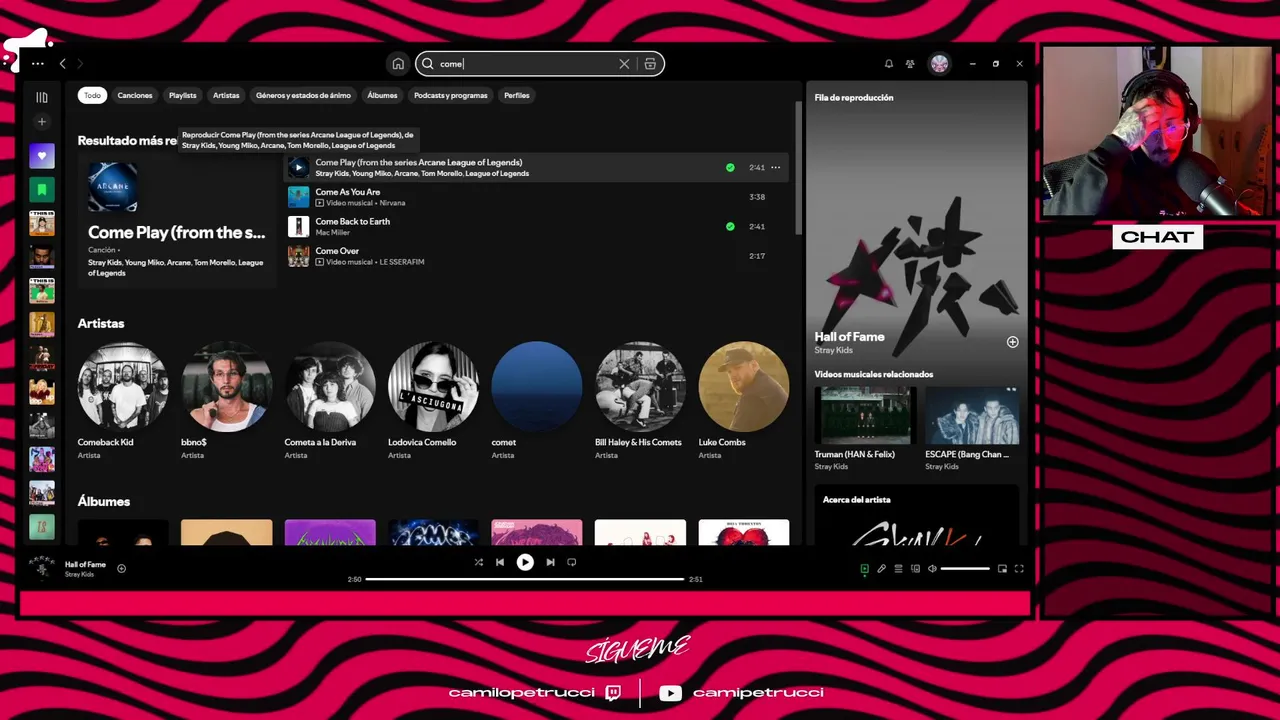This screenshot has width=1280, height=720.
Task: Open the Queue icon
Action: (898, 569)
